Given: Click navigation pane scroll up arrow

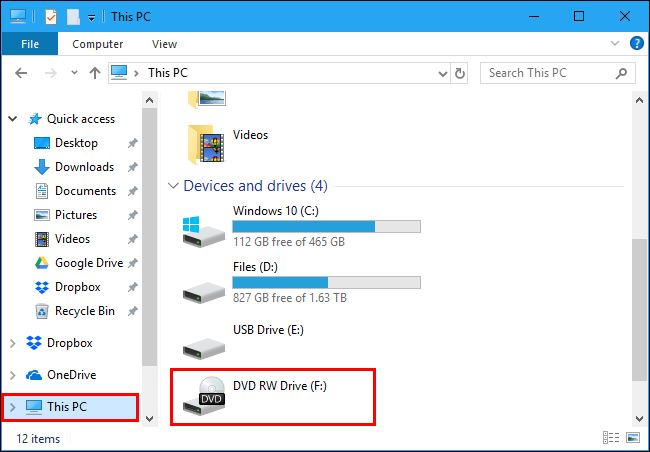Looking at the screenshot, I should 150,100.
